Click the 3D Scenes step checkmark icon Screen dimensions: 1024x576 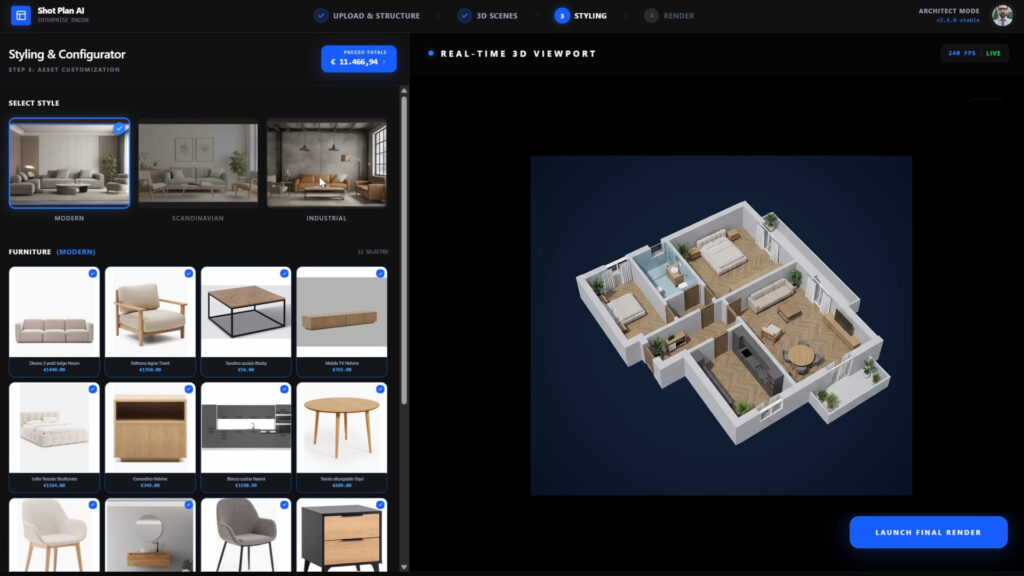pyautogui.click(x=465, y=16)
